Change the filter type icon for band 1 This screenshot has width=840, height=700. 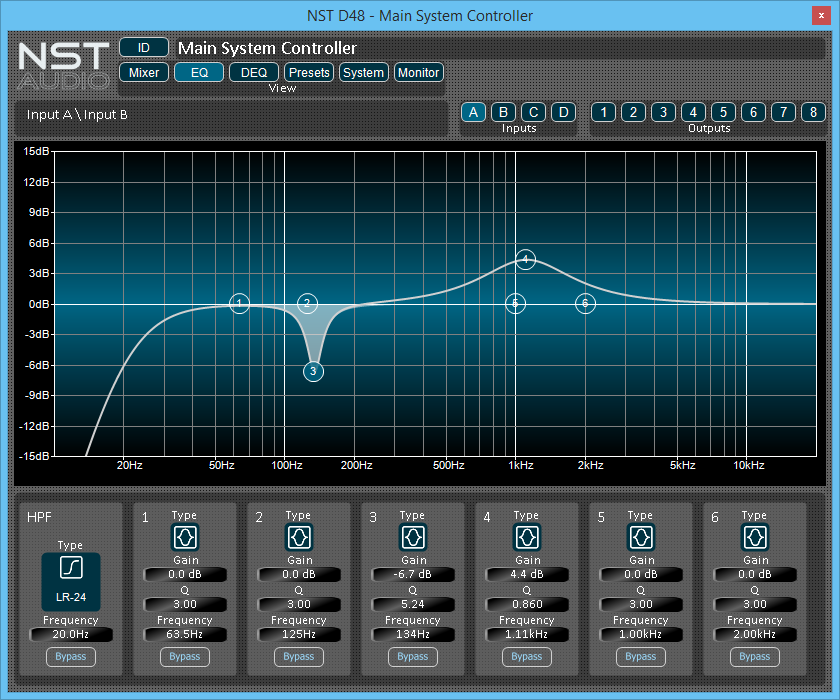(x=185, y=537)
